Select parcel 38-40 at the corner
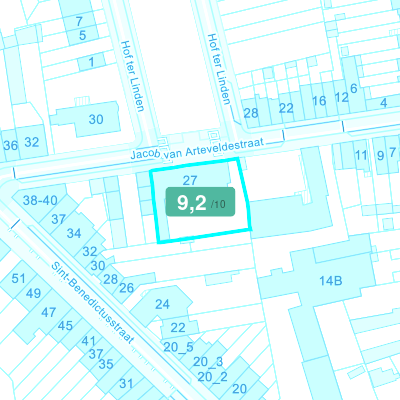This screenshot has height=400, width=400. (x=40, y=200)
